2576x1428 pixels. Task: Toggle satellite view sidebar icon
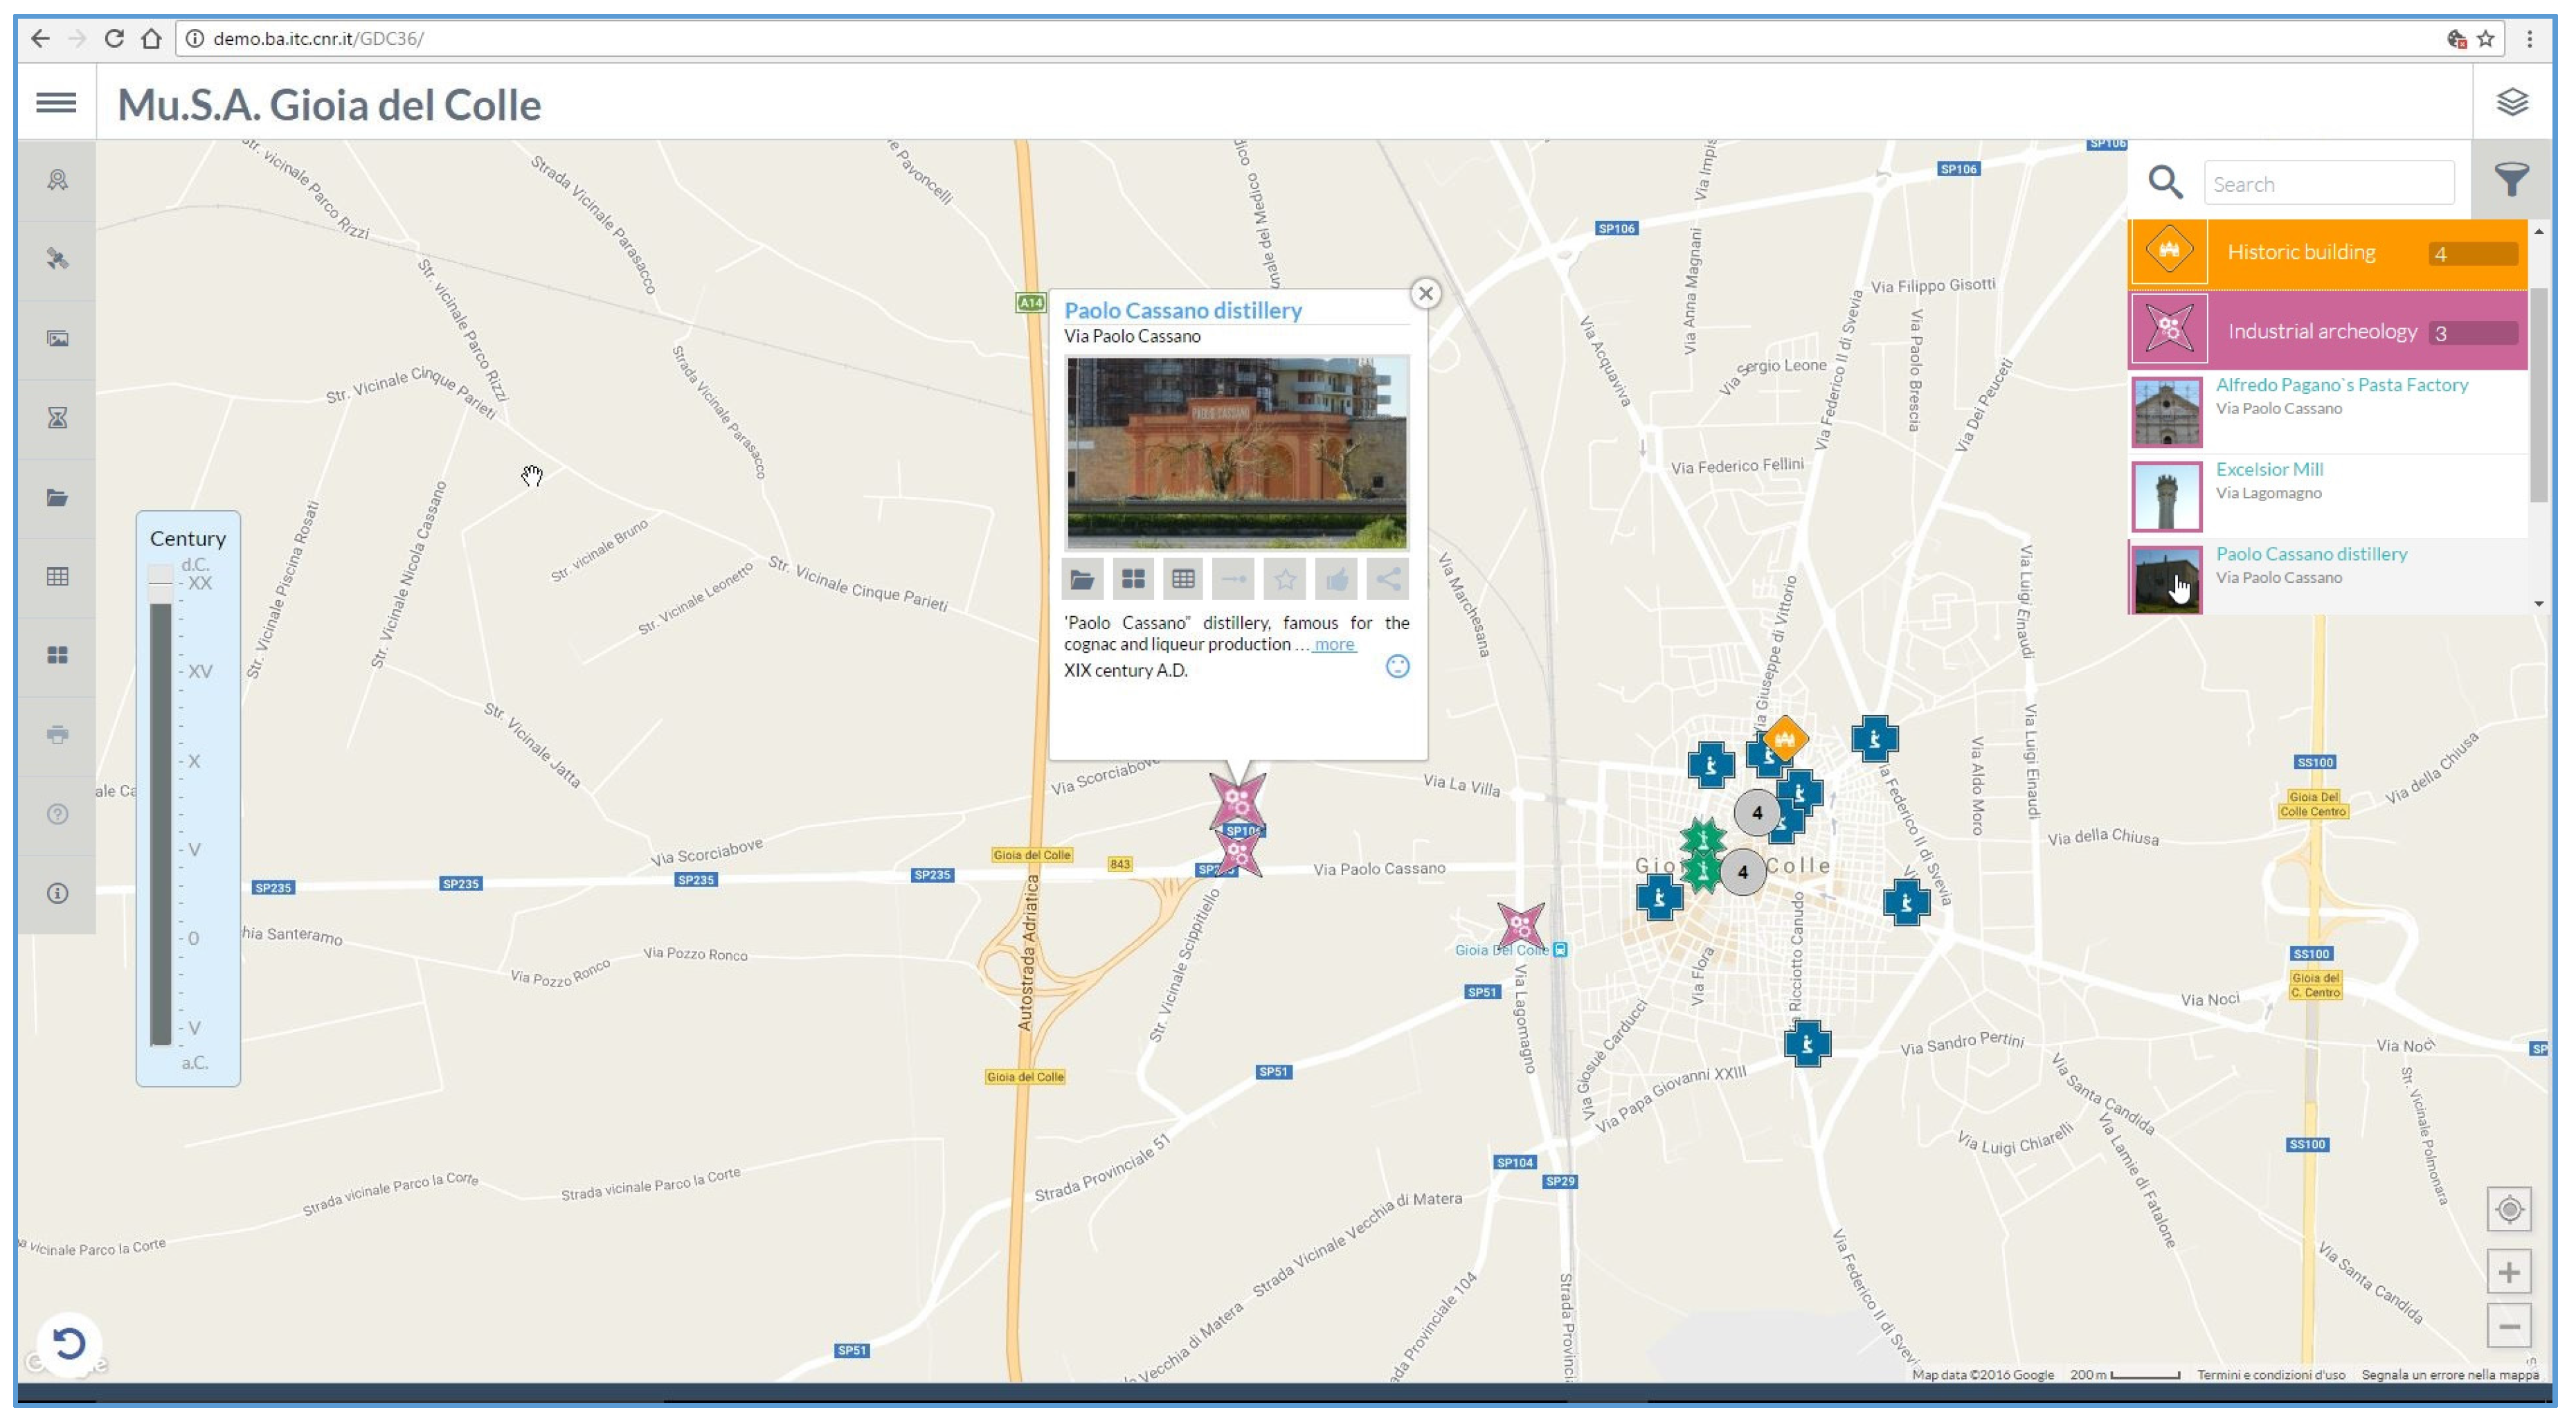[58, 260]
